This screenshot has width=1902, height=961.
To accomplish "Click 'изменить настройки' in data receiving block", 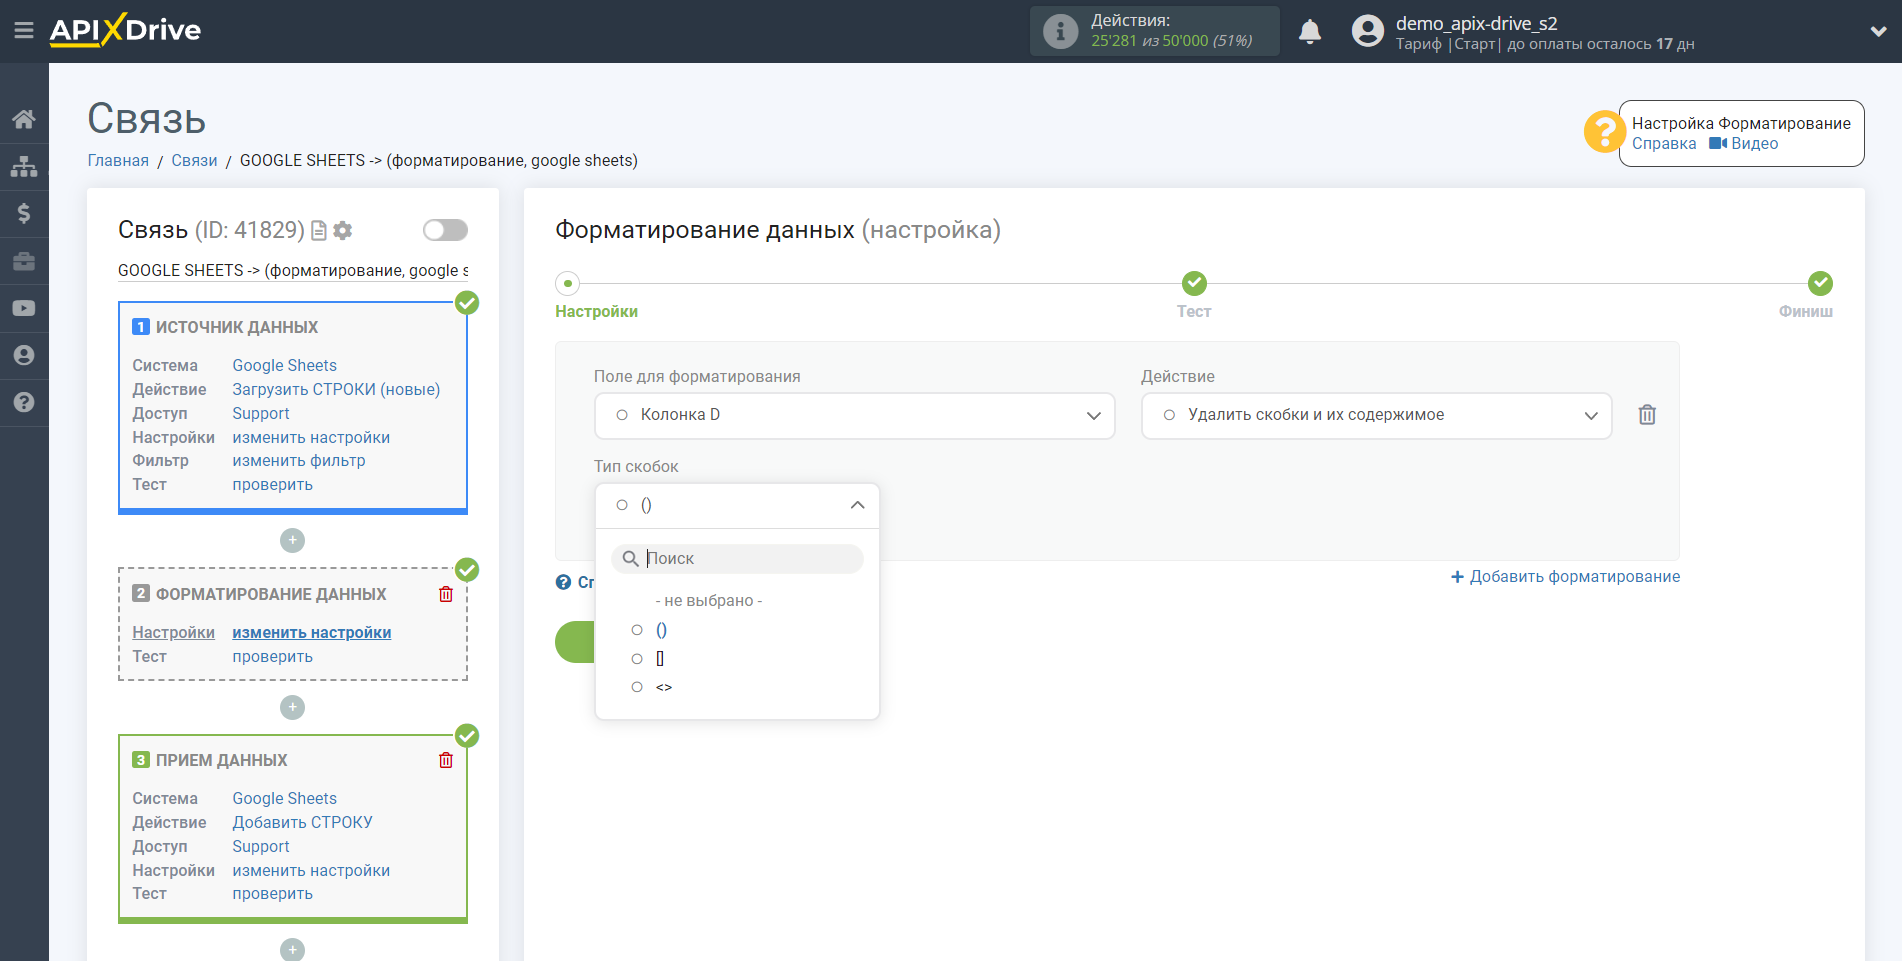I will 311,870.
